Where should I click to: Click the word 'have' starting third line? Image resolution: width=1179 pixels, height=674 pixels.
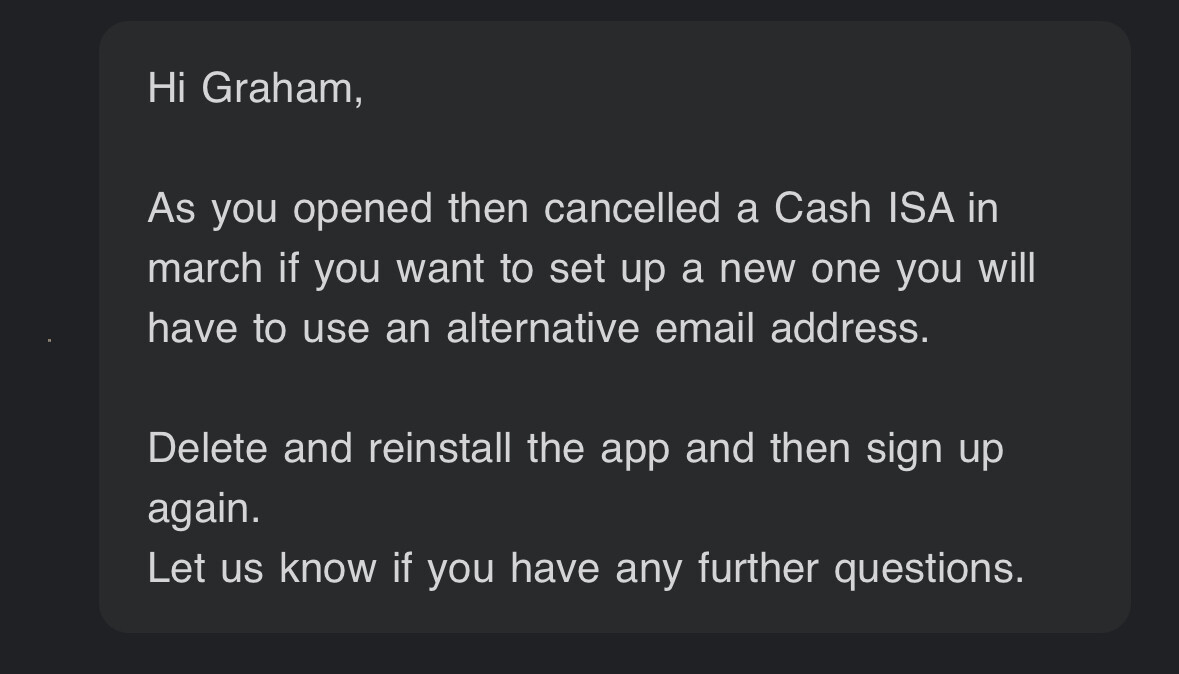click(x=192, y=329)
